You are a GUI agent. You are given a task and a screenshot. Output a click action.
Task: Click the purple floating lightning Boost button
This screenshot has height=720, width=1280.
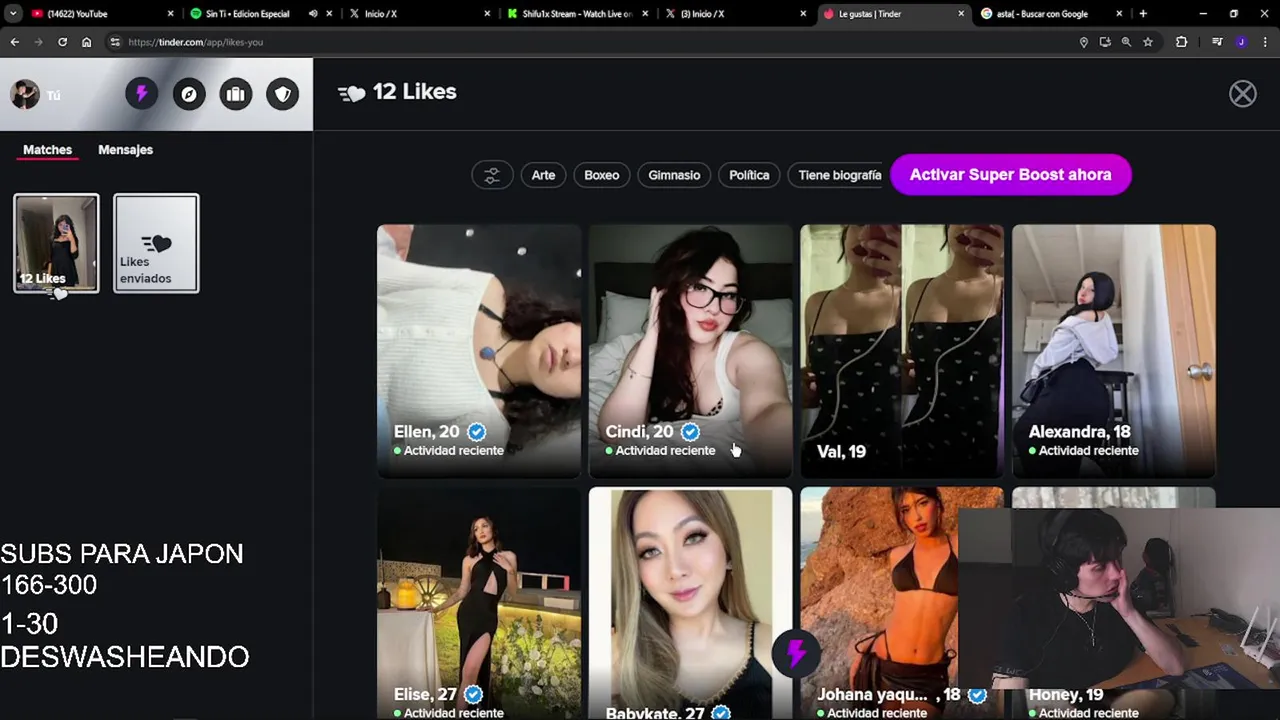(x=796, y=654)
